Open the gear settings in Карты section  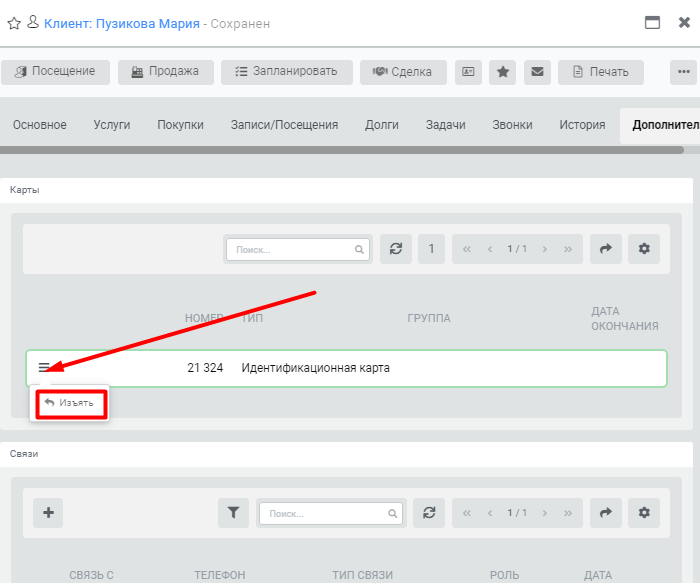click(x=644, y=249)
